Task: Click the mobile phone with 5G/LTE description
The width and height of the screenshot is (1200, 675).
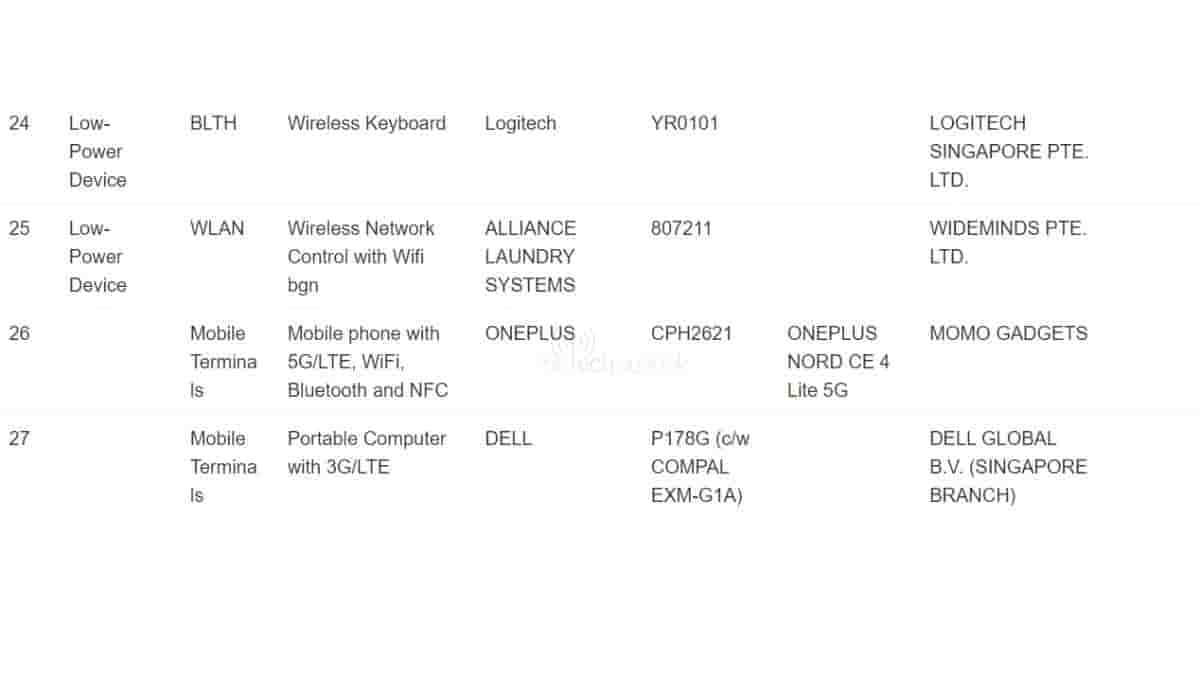Action: 367,362
